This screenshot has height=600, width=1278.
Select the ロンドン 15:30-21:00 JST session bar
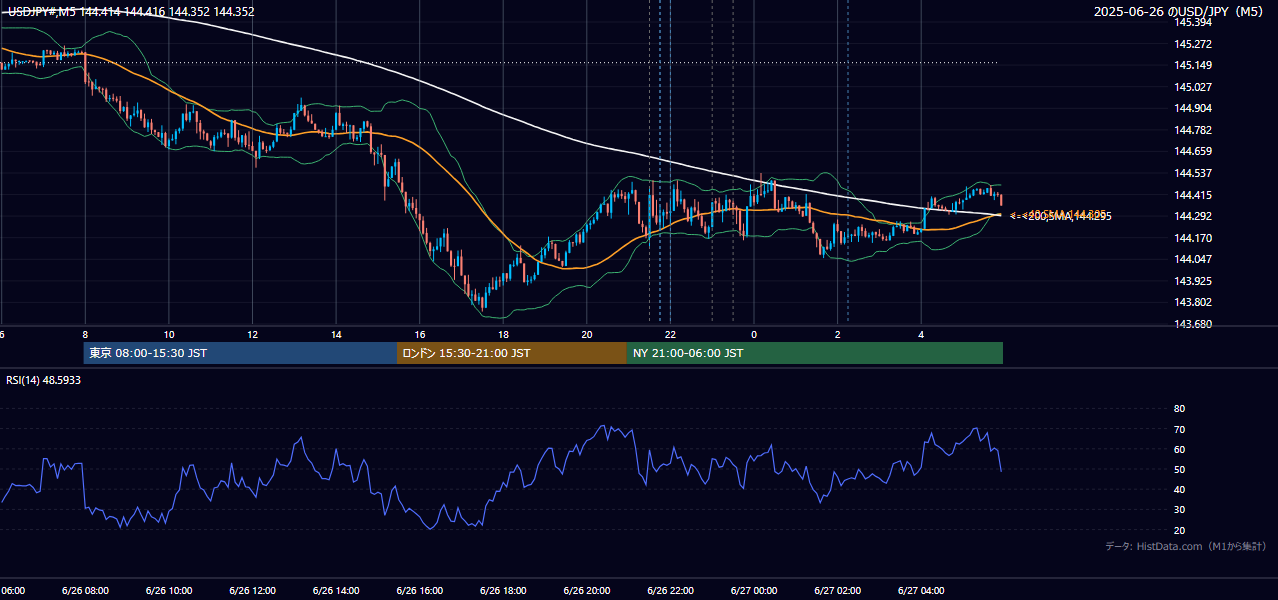coord(512,353)
